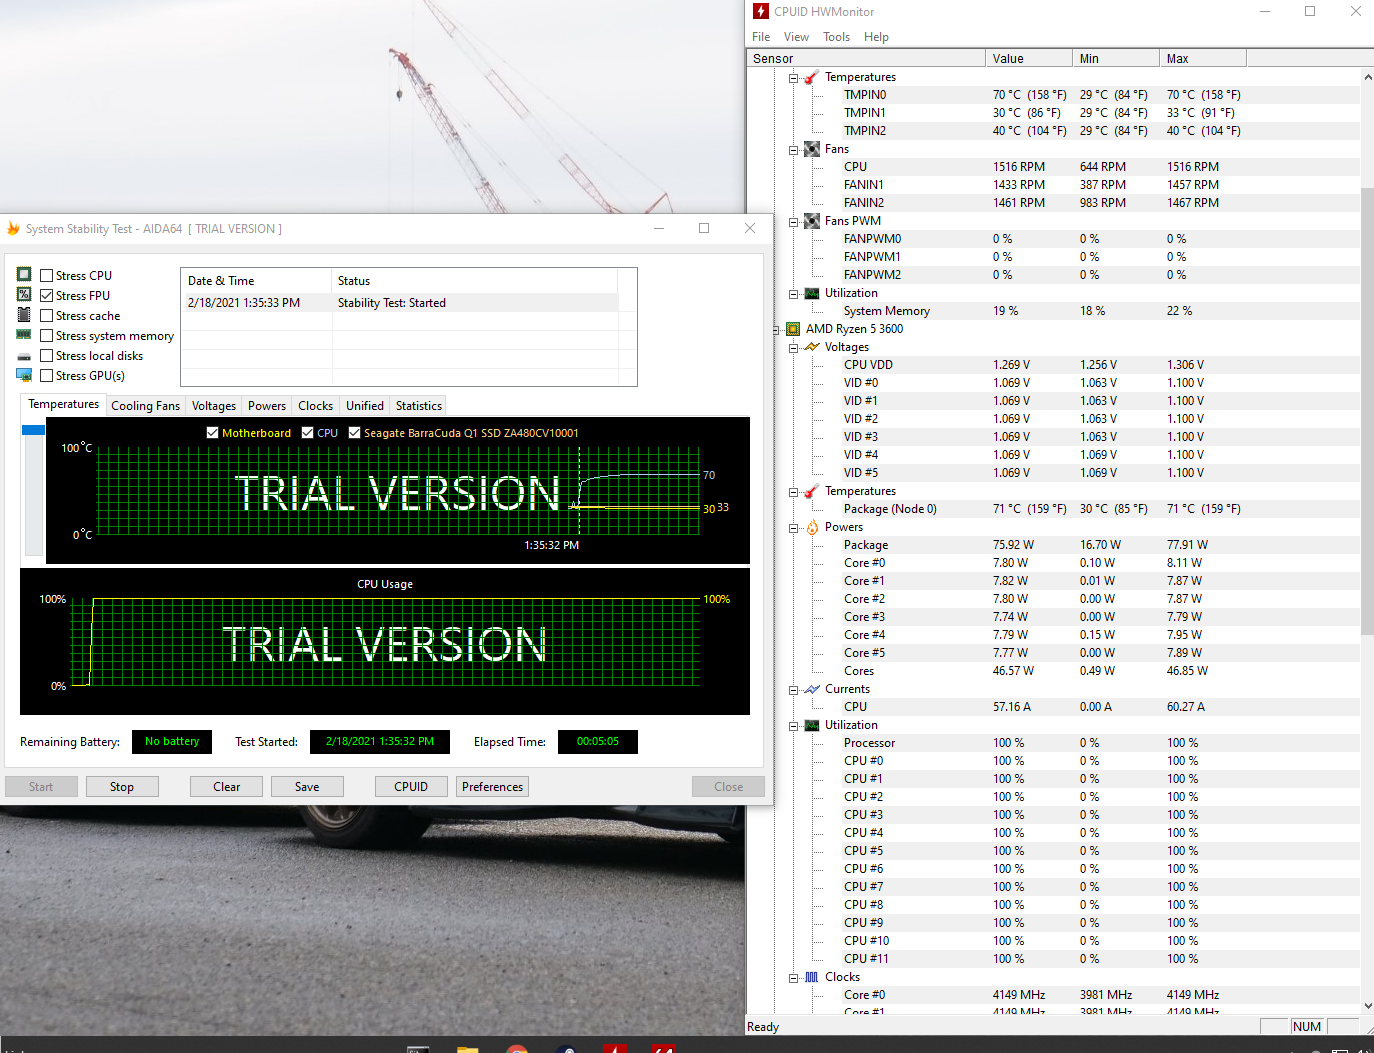Enable the Stress GPU(s) checkbox
This screenshot has height=1053, width=1374.
click(x=46, y=375)
